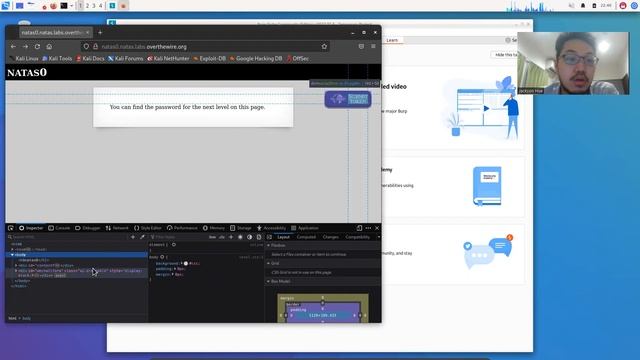Click Learn tab in Burp window
The width and height of the screenshot is (640, 360).
[x=392, y=40]
